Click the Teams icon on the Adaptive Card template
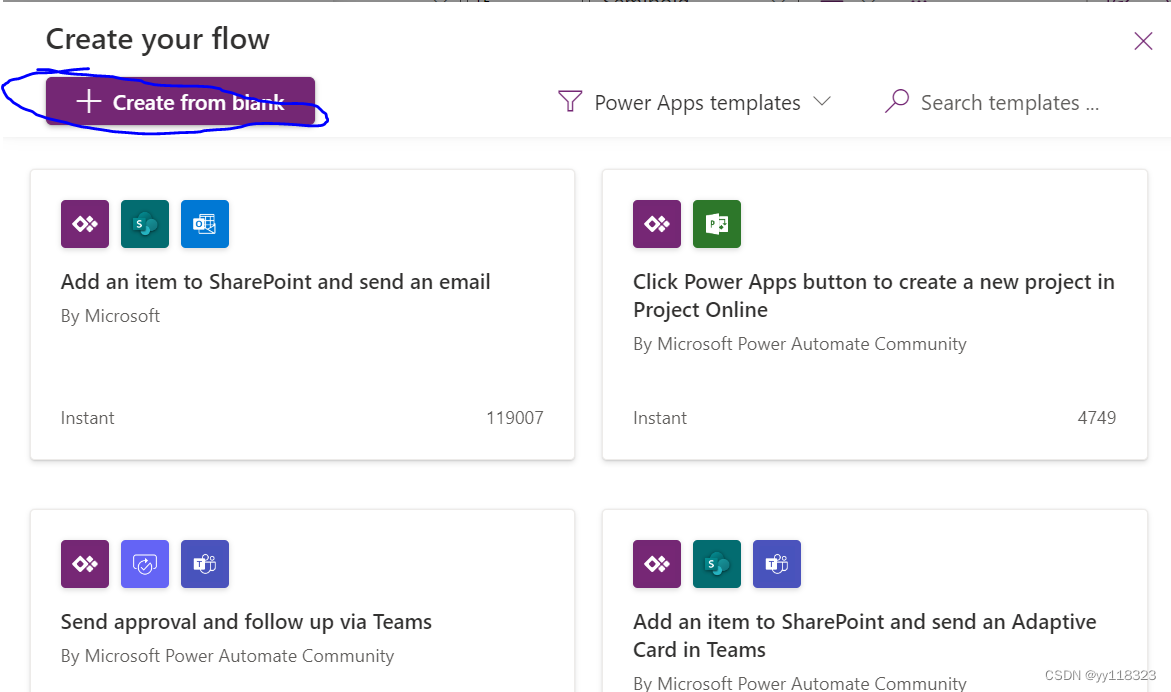Screen dimensions: 1171x692 tap(776, 563)
